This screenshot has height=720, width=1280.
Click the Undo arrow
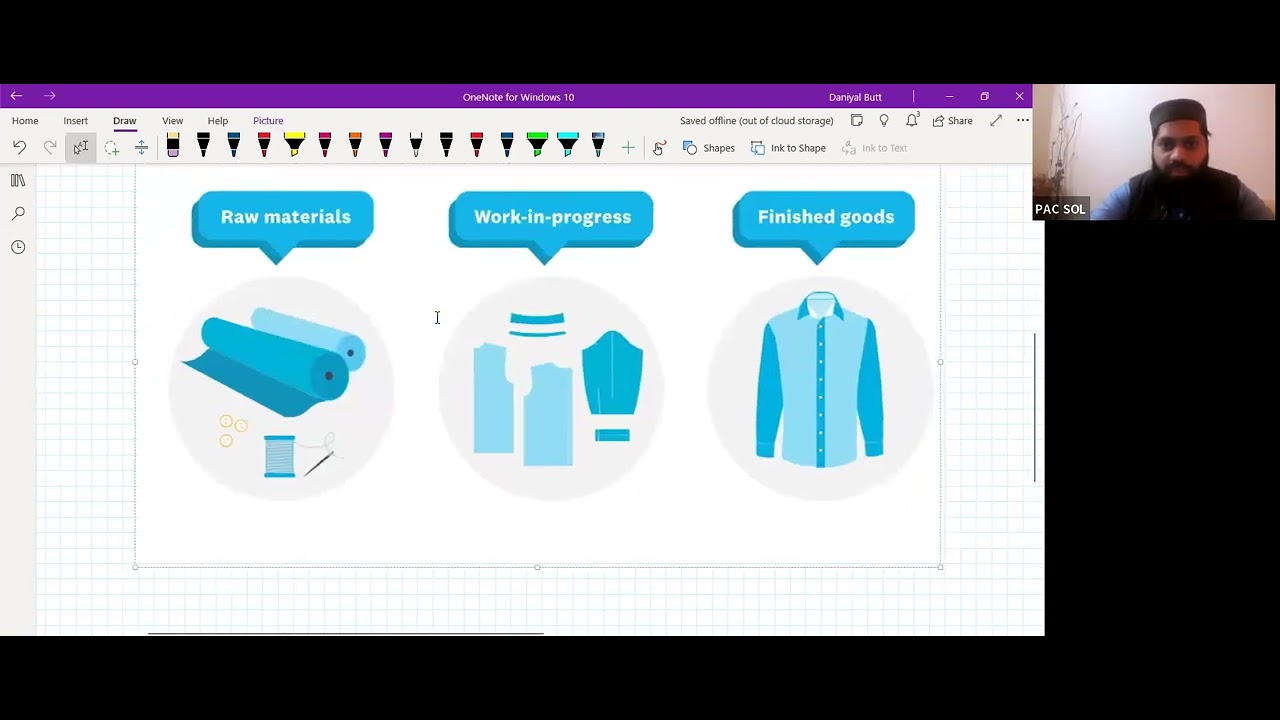[x=19, y=148]
